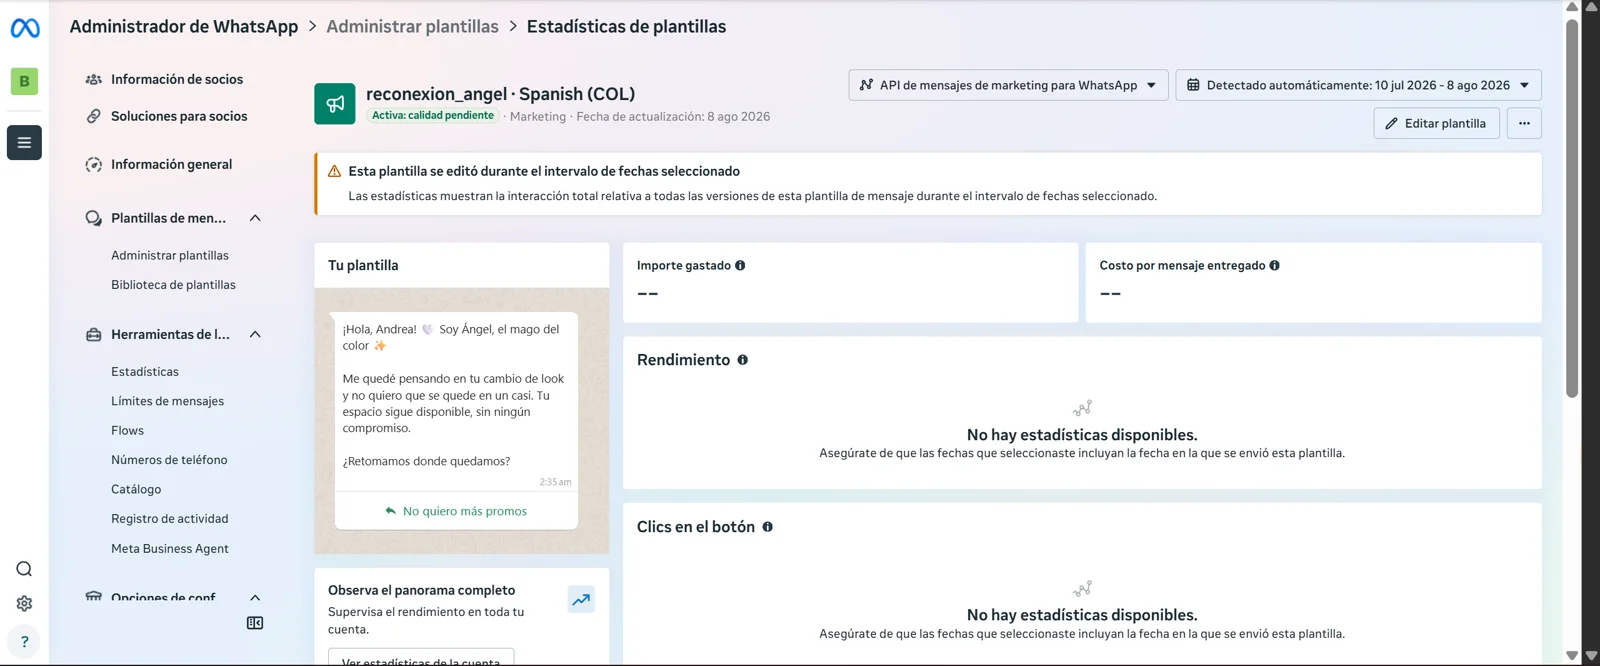Collapse the Opciones de conf section chevron

(255, 597)
